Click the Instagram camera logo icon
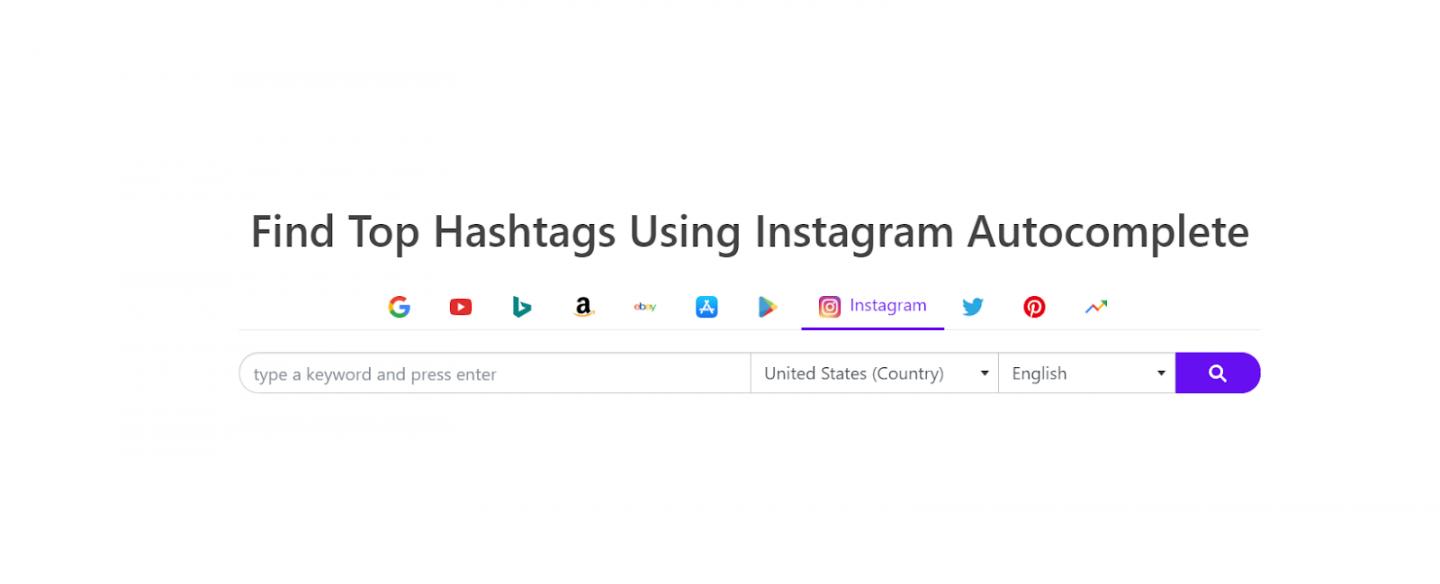Screen dimensions: 1440x584 point(829,307)
